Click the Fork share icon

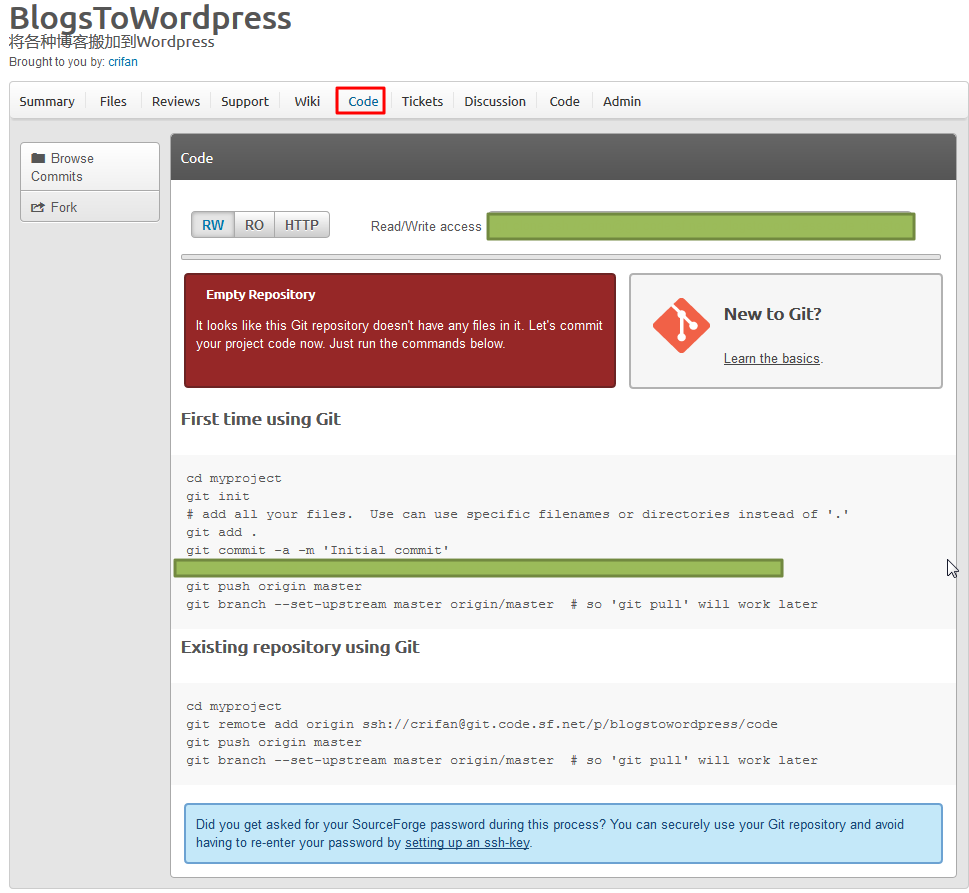38,207
